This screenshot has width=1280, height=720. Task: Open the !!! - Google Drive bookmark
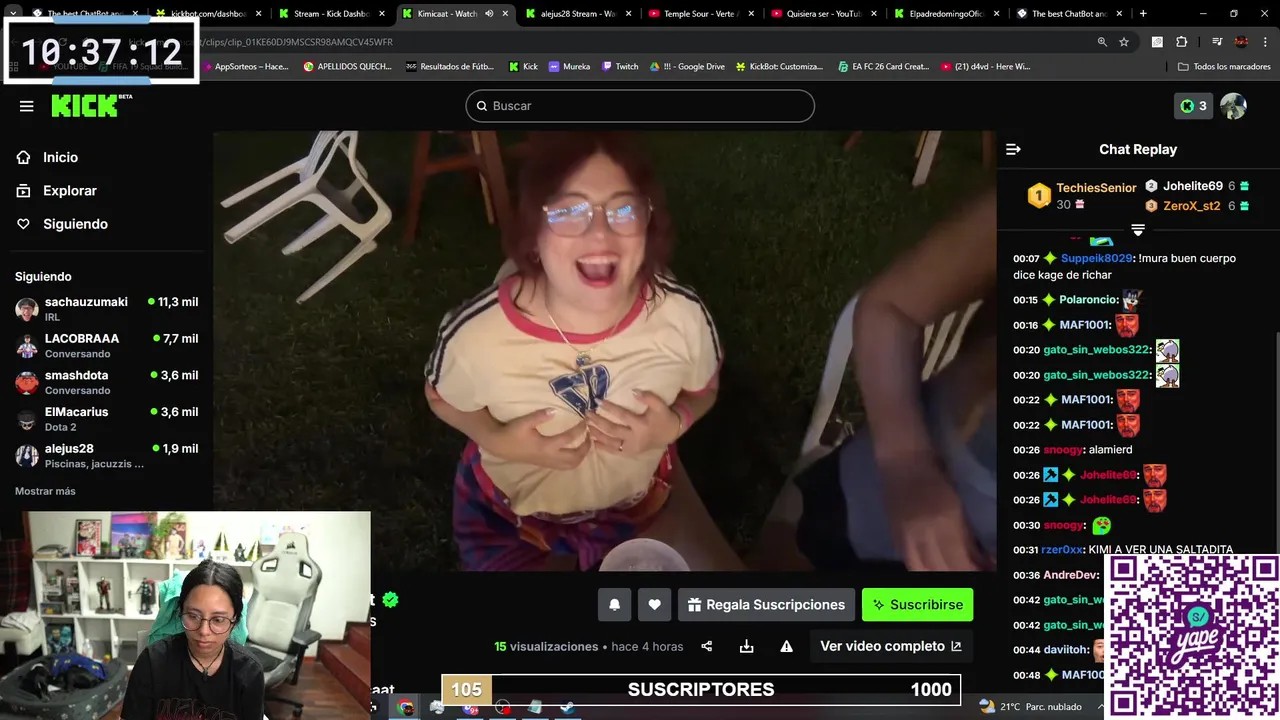coord(687,66)
